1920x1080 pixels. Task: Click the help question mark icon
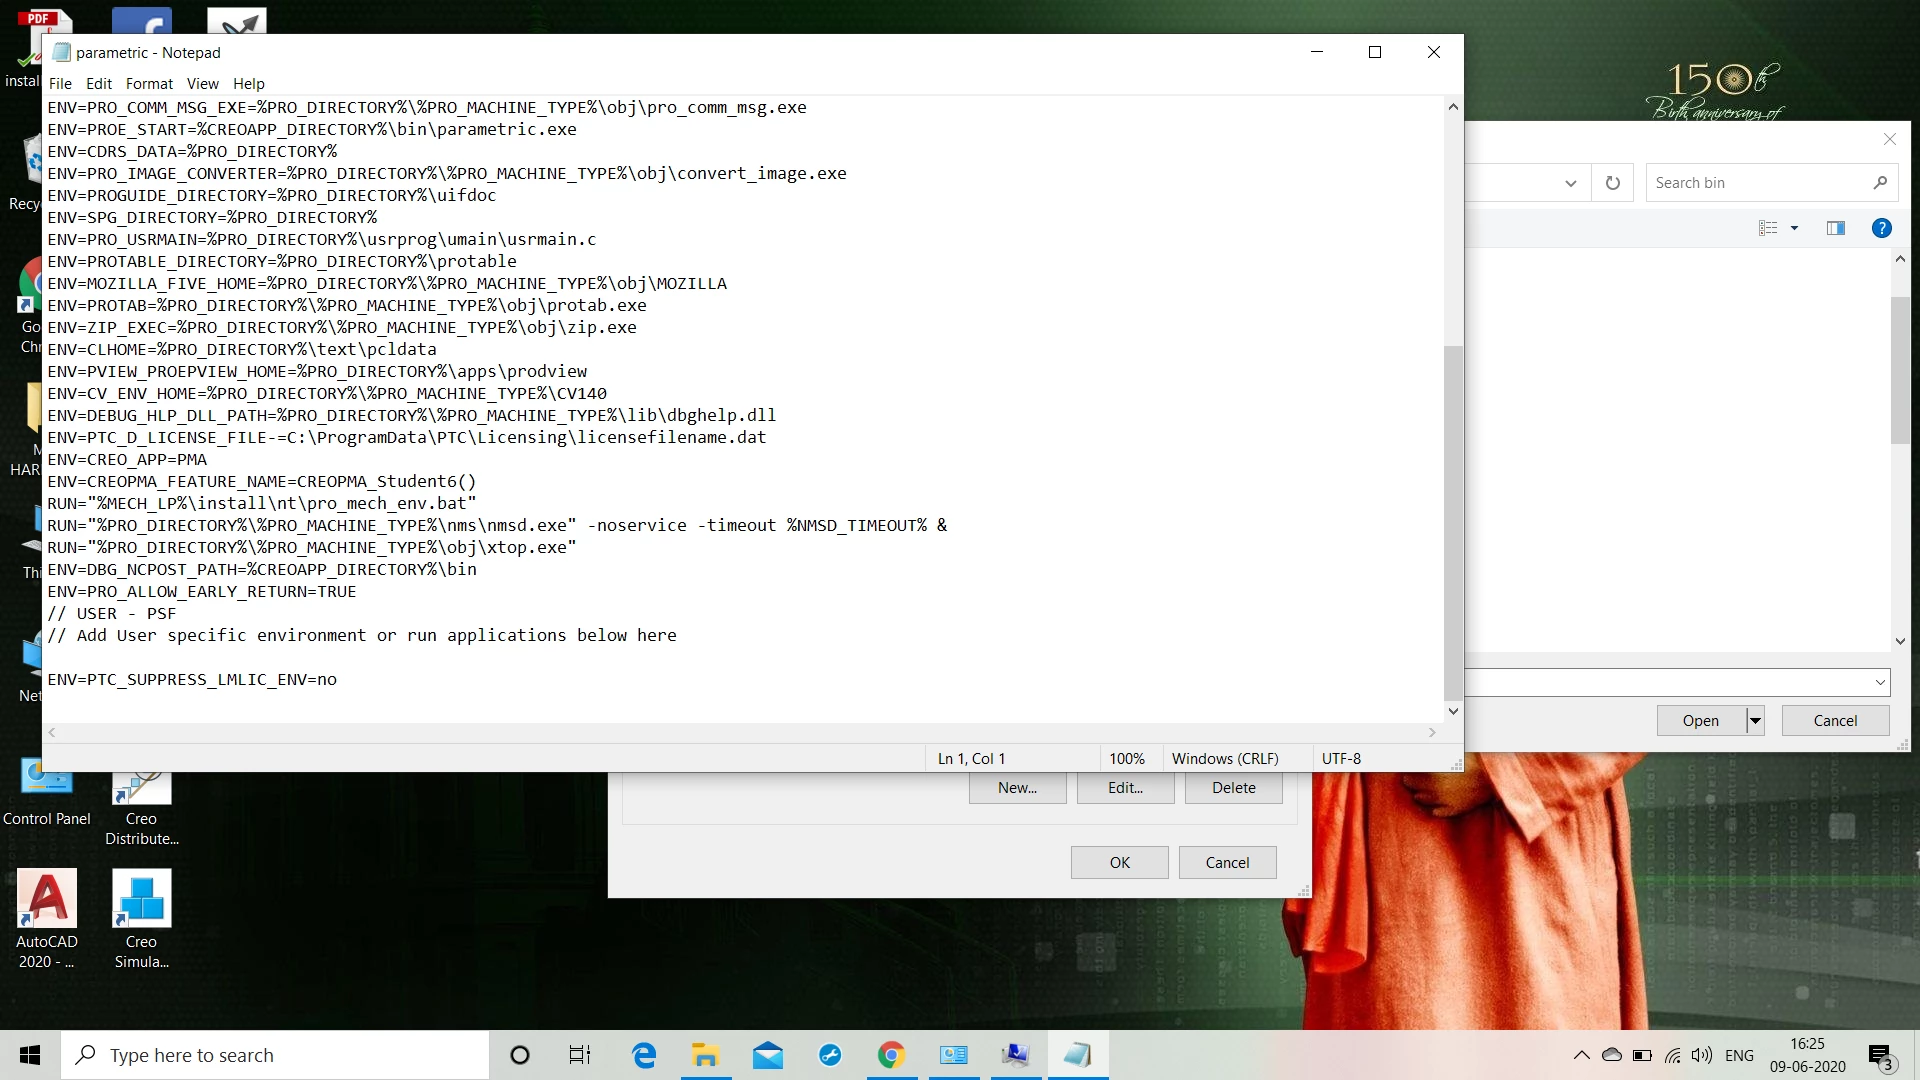click(1881, 228)
